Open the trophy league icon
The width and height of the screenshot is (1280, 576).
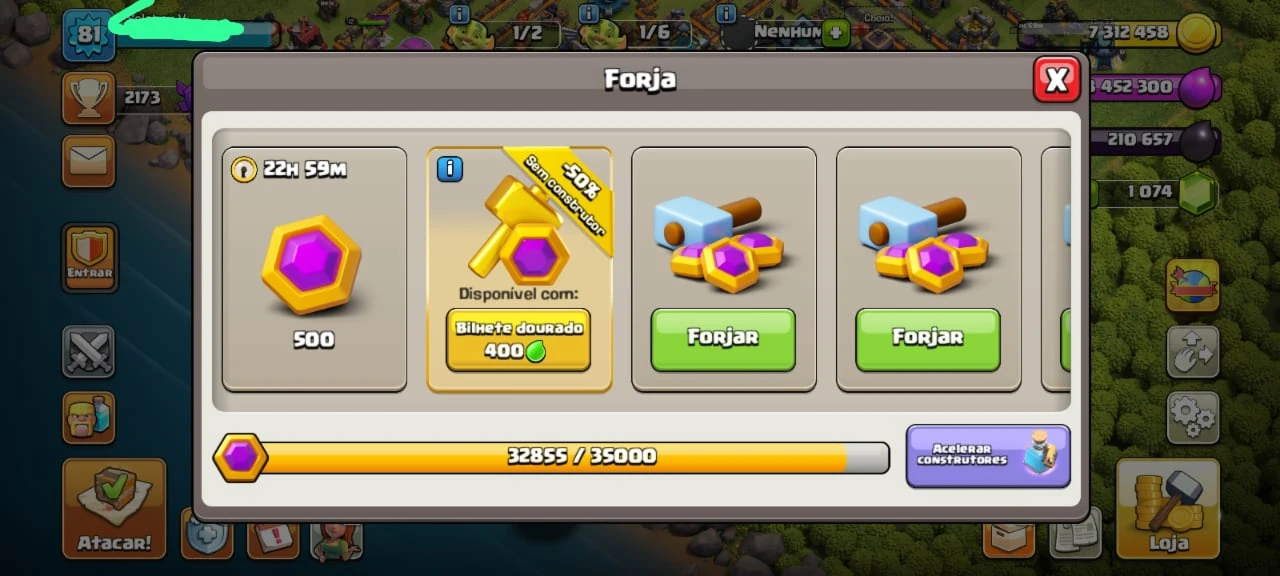89,98
